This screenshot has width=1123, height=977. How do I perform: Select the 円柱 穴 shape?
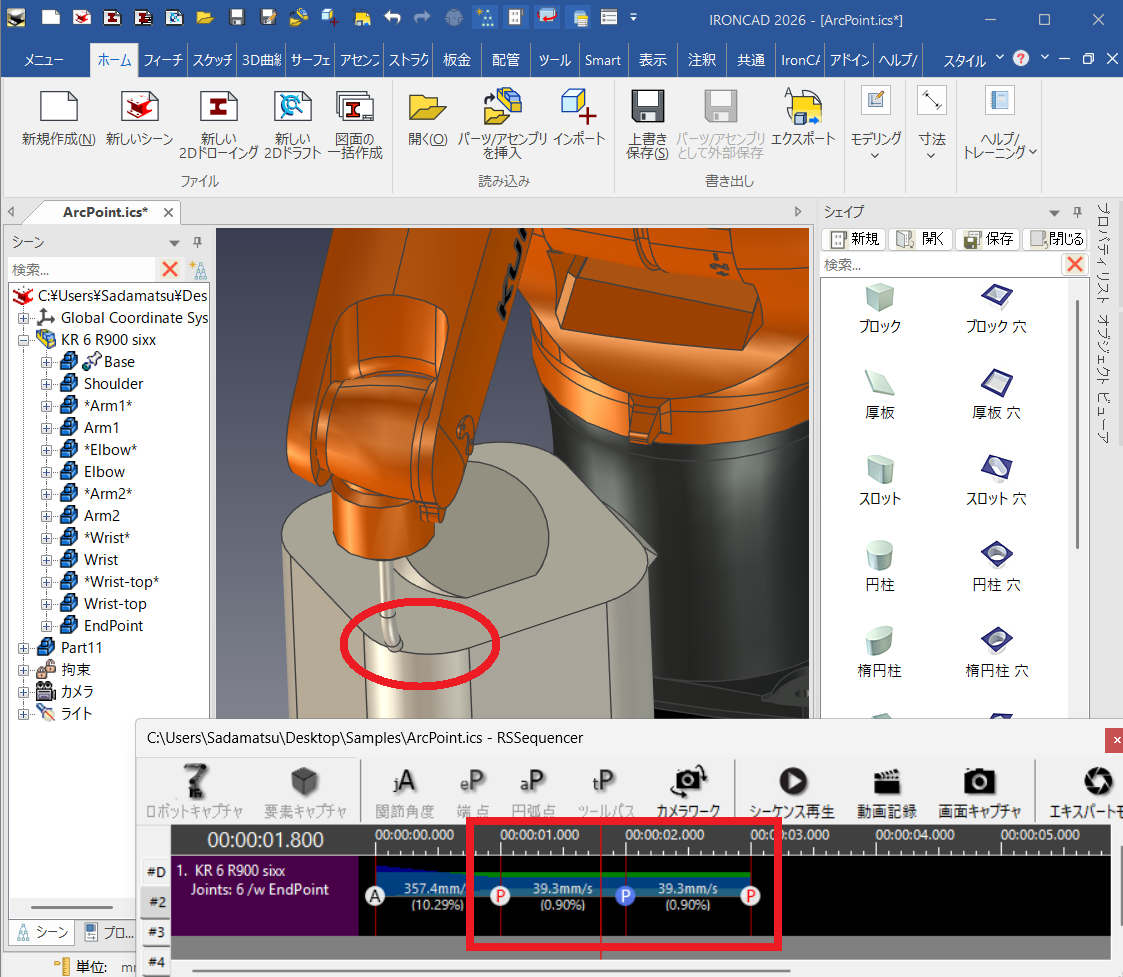(996, 567)
